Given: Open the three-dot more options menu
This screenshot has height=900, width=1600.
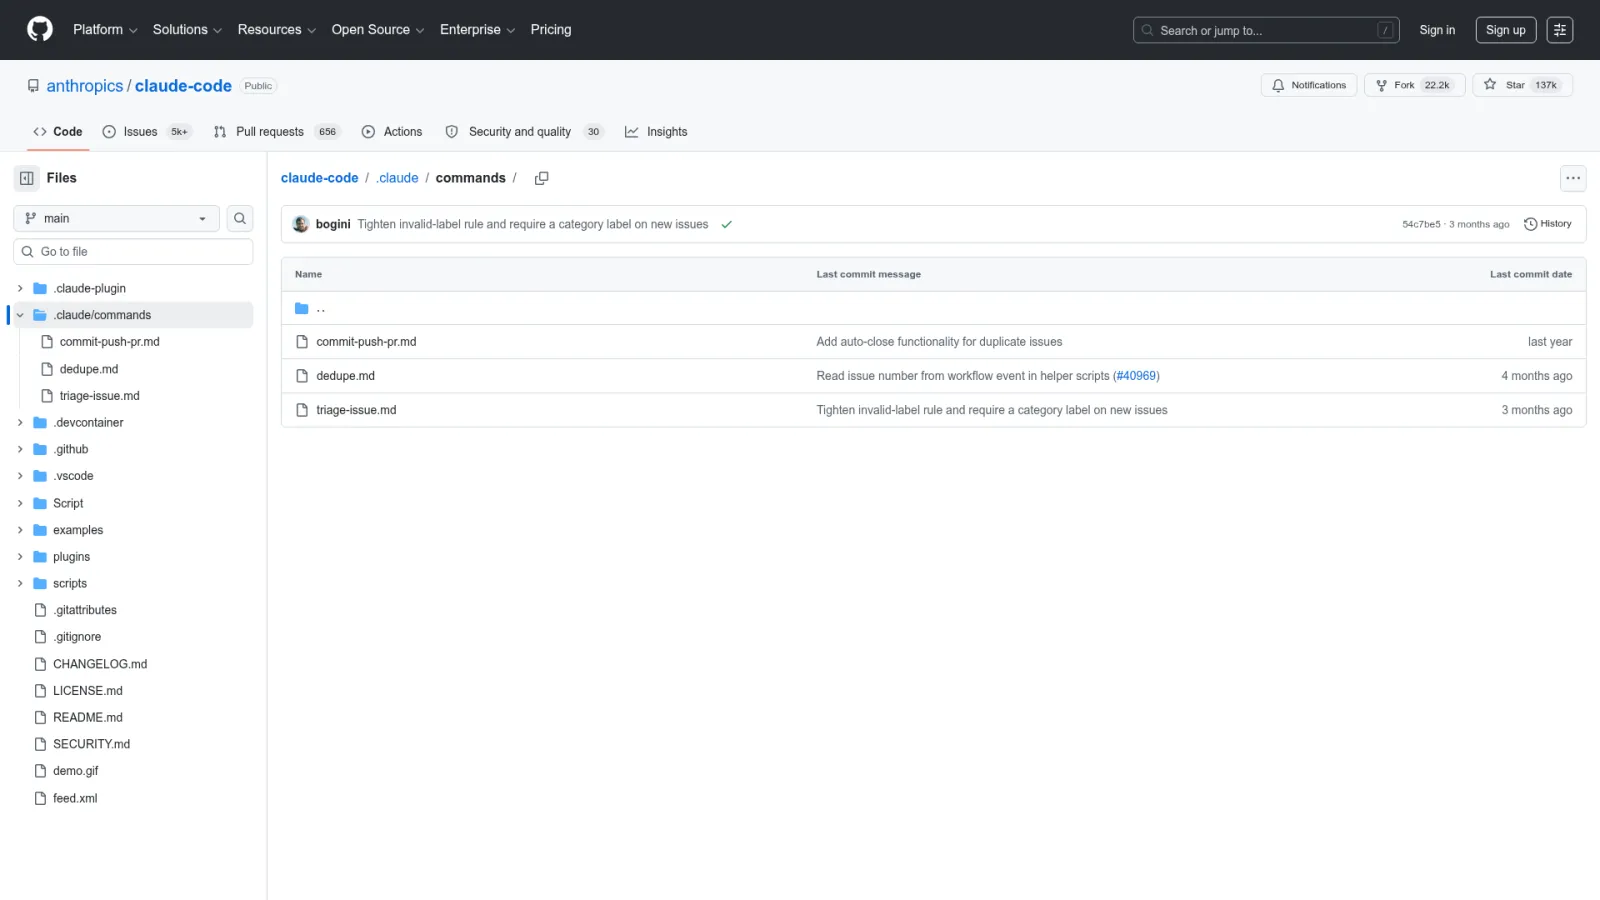Looking at the screenshot, I should 1573,178.
